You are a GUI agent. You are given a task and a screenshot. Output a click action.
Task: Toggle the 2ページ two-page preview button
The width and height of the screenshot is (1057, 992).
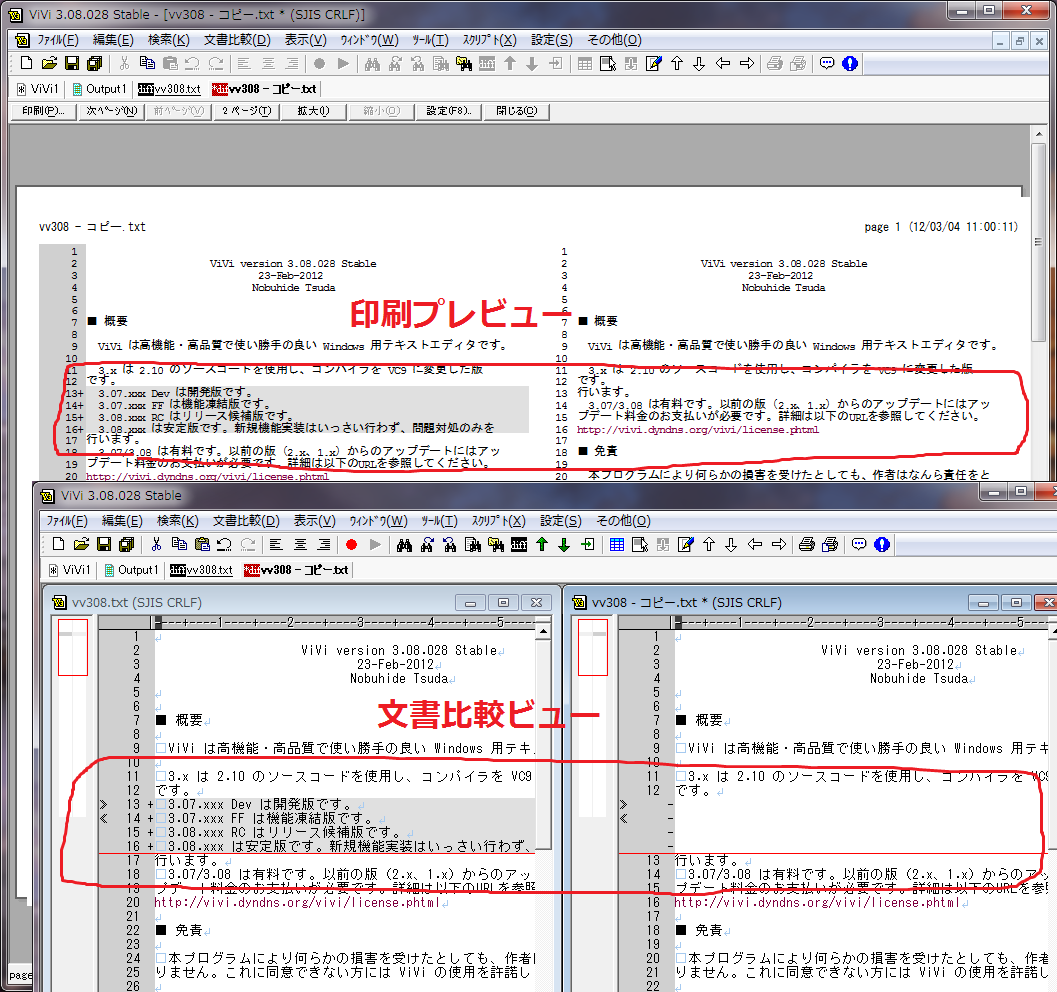pos(247,111)
